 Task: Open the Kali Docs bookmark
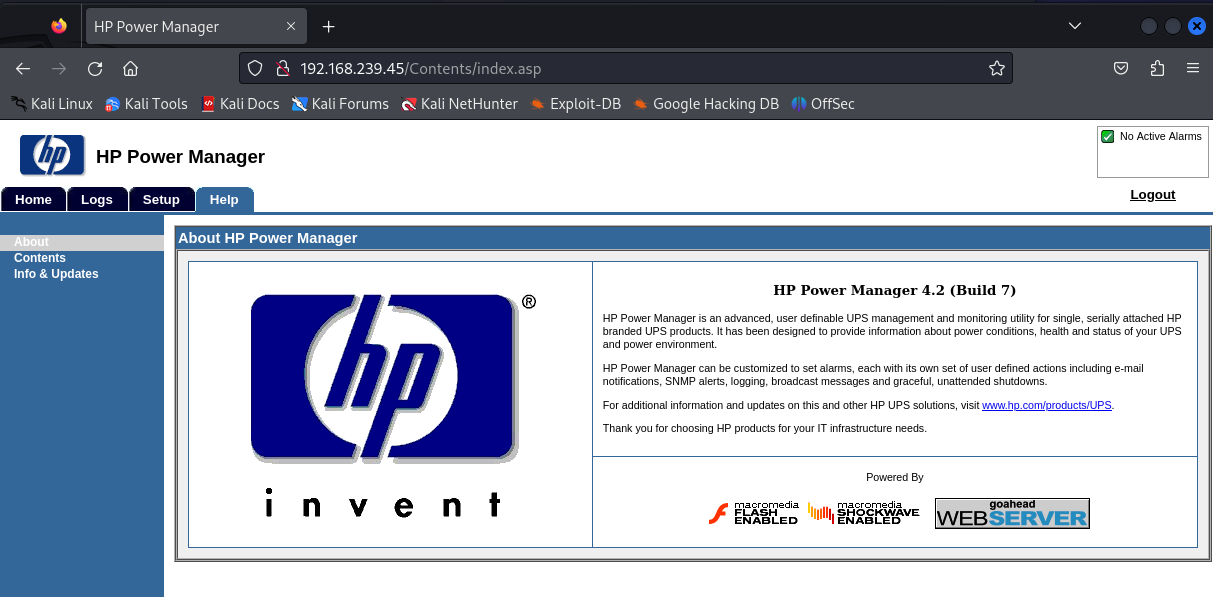[x=240, y=103]
